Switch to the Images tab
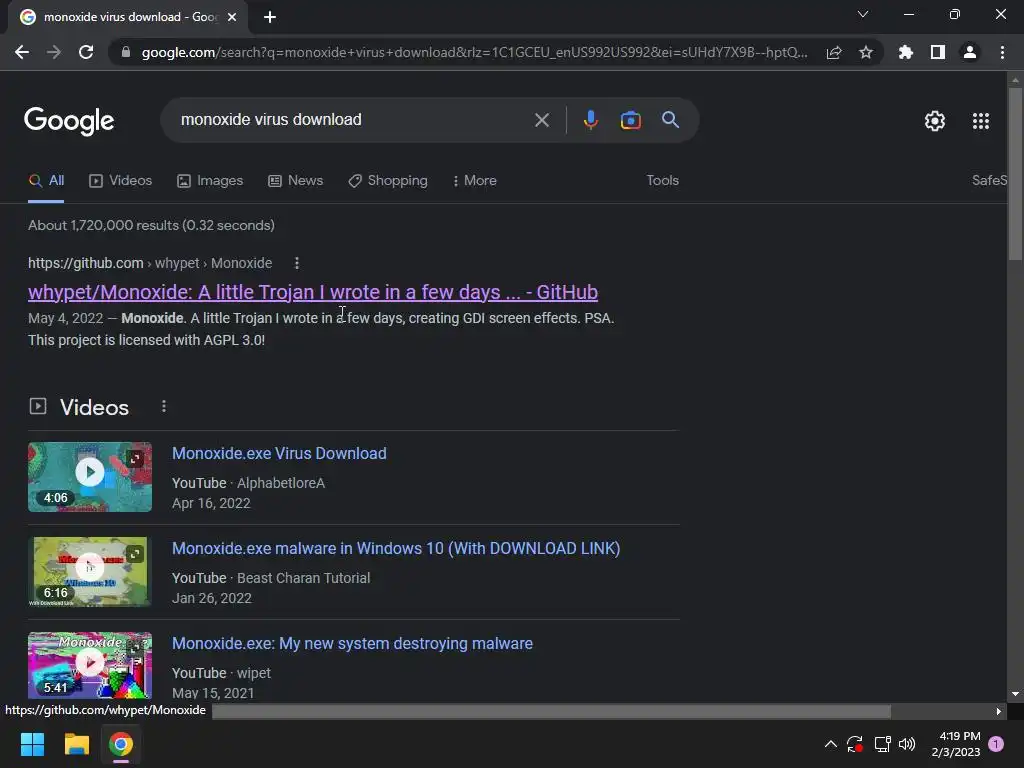Viewport: 1024px width, 768px height. tap(210, 181)
